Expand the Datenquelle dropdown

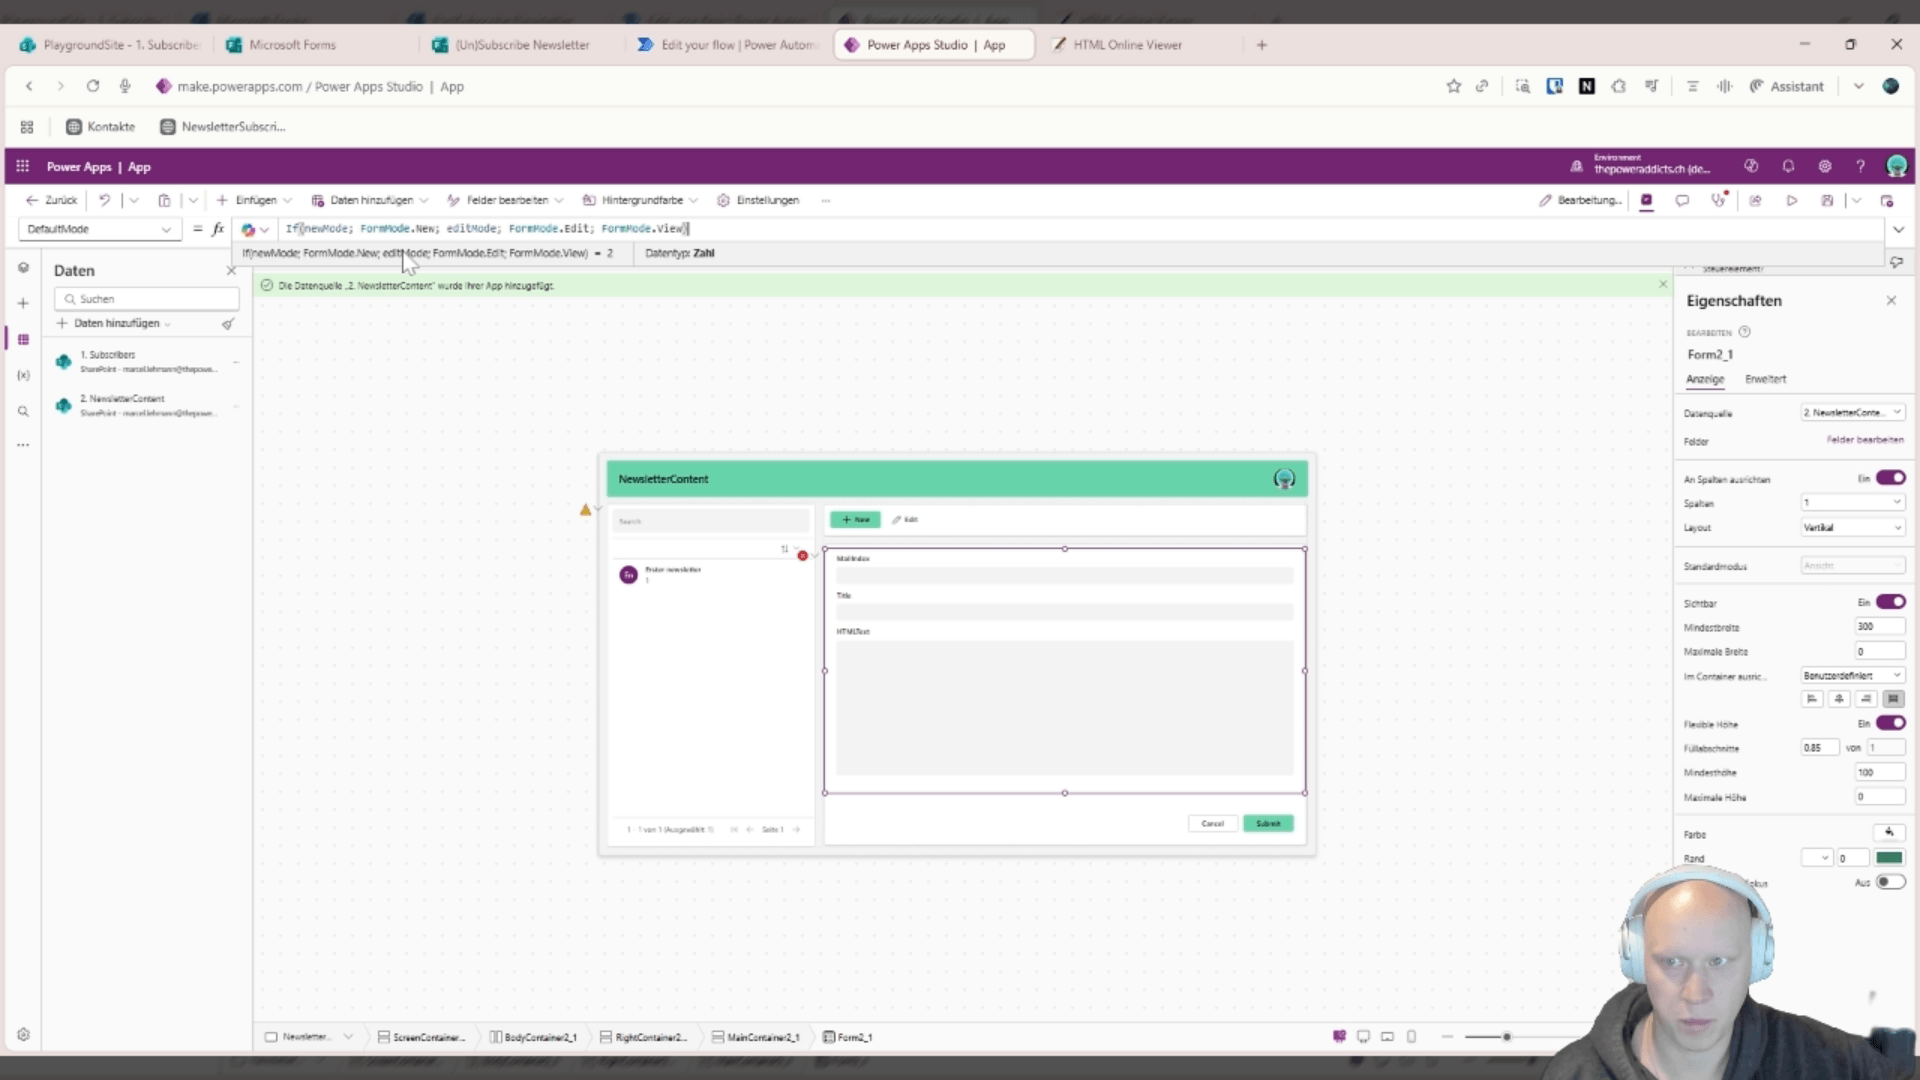point(1853,412)
